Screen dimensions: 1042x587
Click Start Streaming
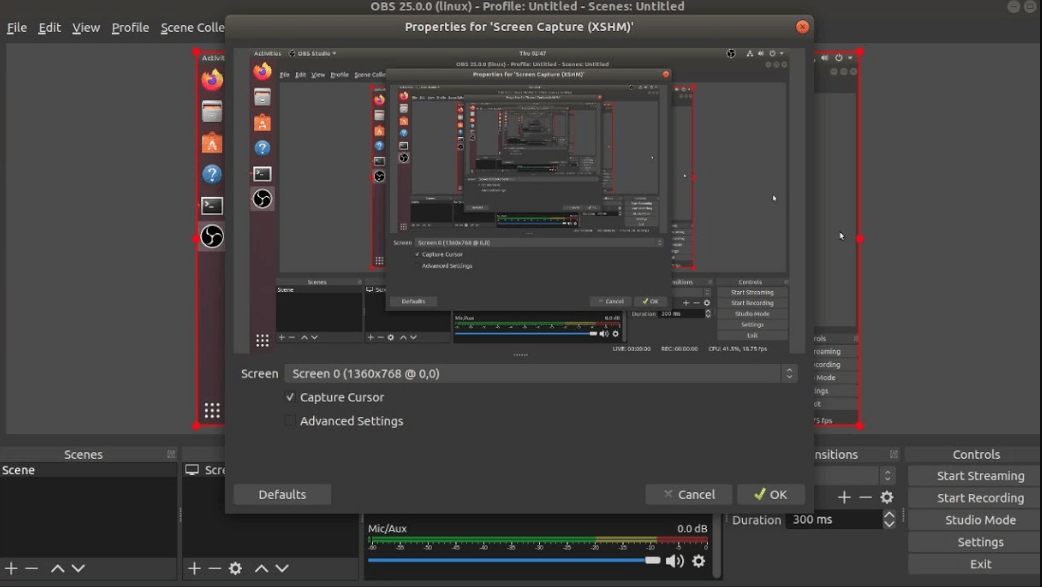tap(980, 476)
